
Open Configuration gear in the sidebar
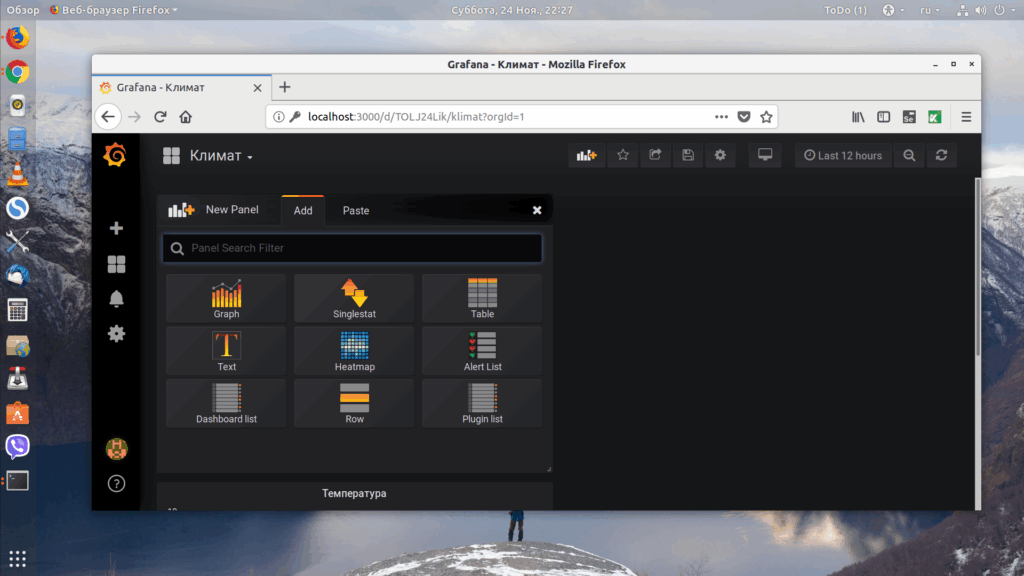pyautogui.click(x=116, y=334)
